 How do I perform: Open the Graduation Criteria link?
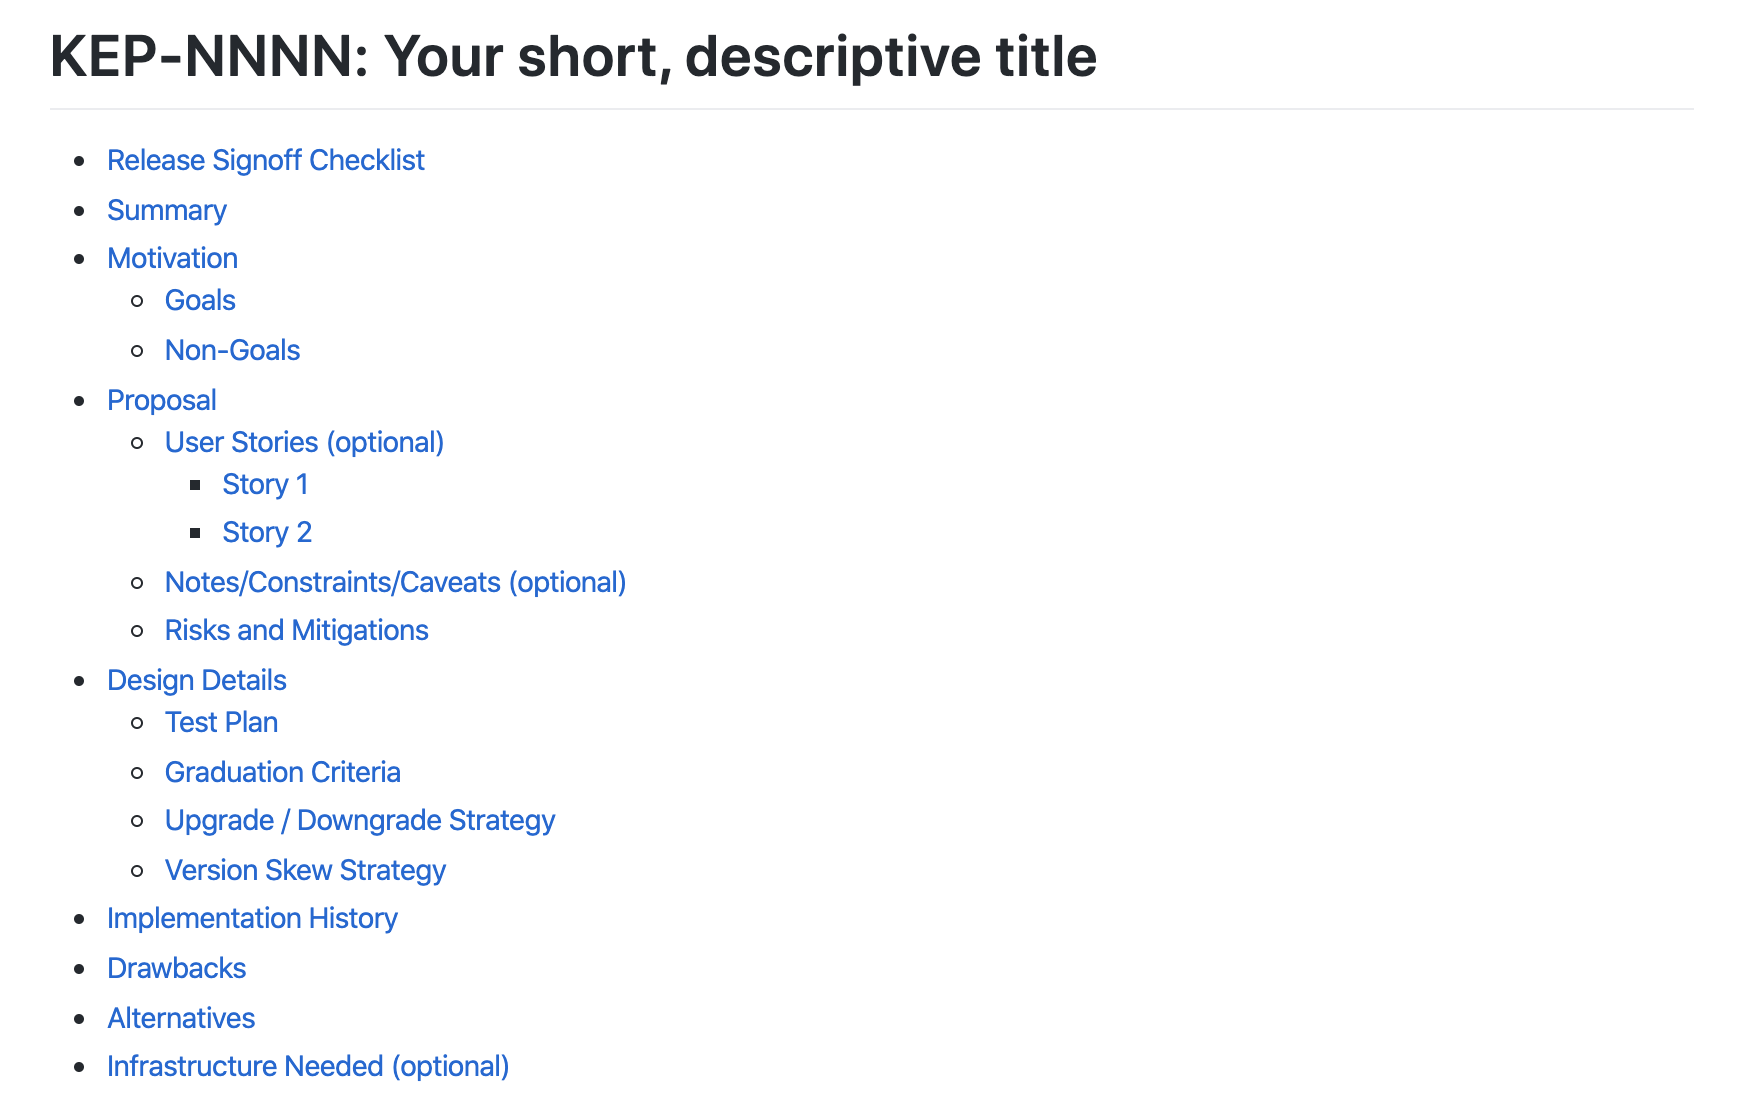pyautogui.click(x=282, y=772)
